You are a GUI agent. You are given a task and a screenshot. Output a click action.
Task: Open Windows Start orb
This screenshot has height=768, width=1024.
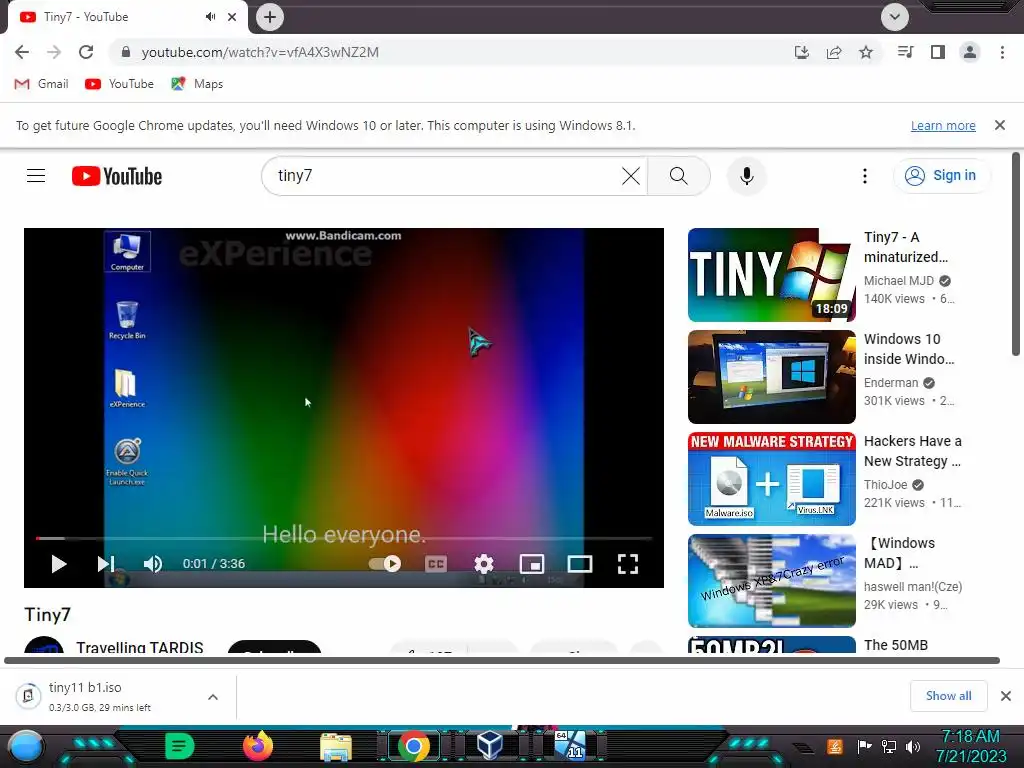coord(26,746)
